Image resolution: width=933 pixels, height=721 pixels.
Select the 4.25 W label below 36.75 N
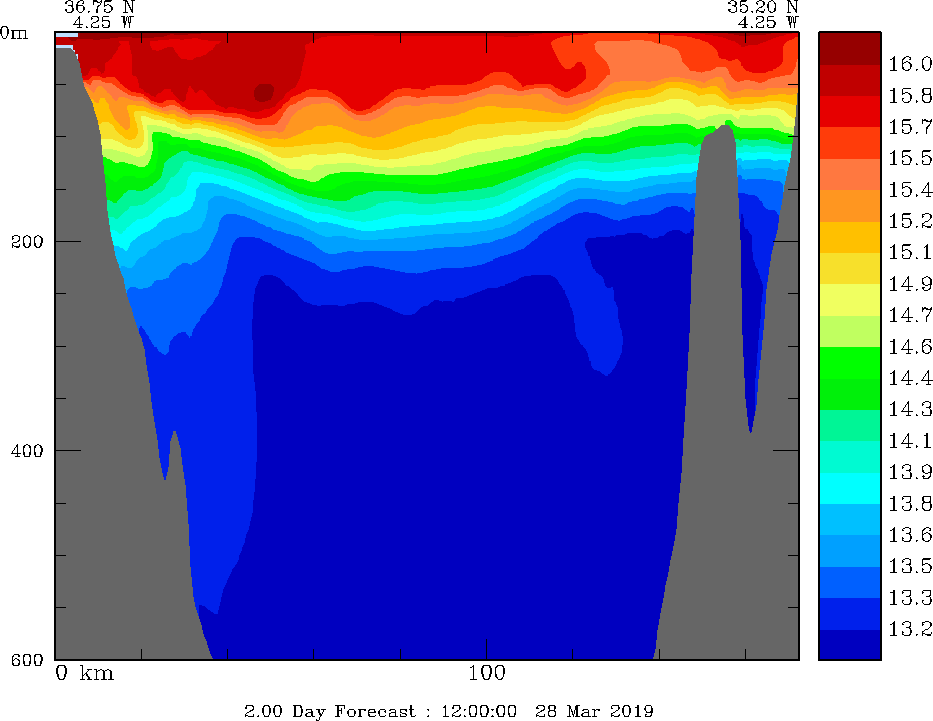pyautogui.click(x=104, y=23)
